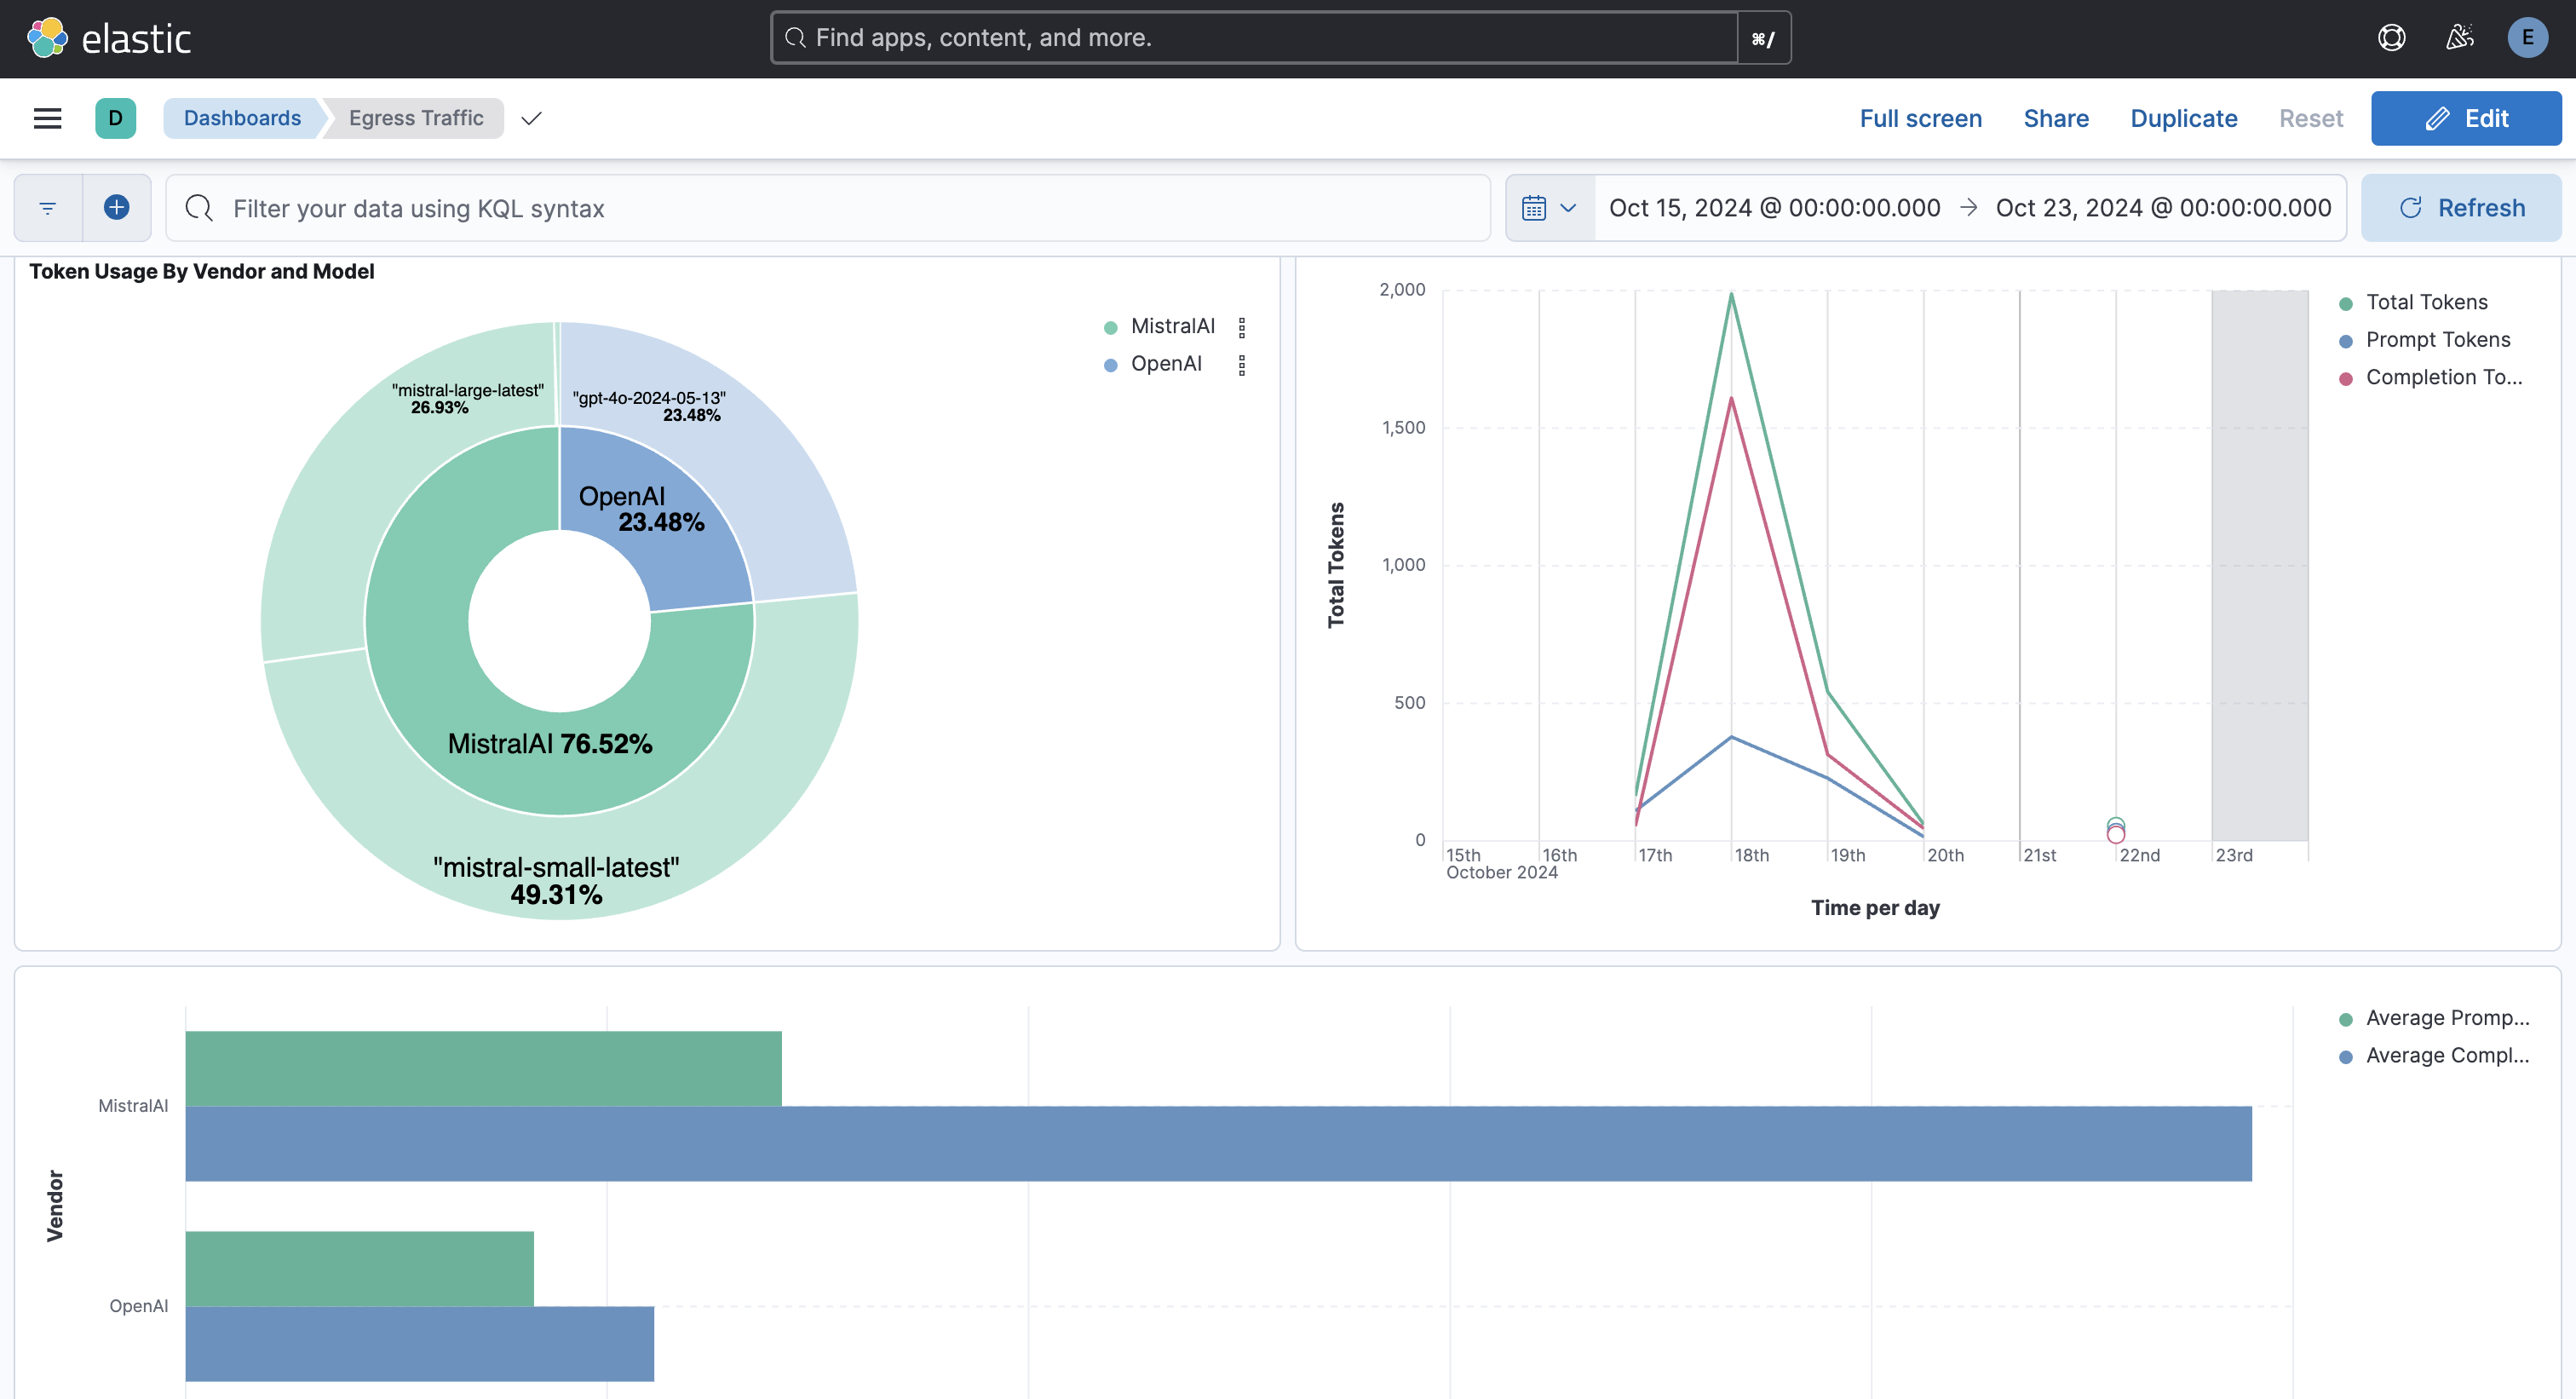Open the D space avatar

(x=116, y=118)
